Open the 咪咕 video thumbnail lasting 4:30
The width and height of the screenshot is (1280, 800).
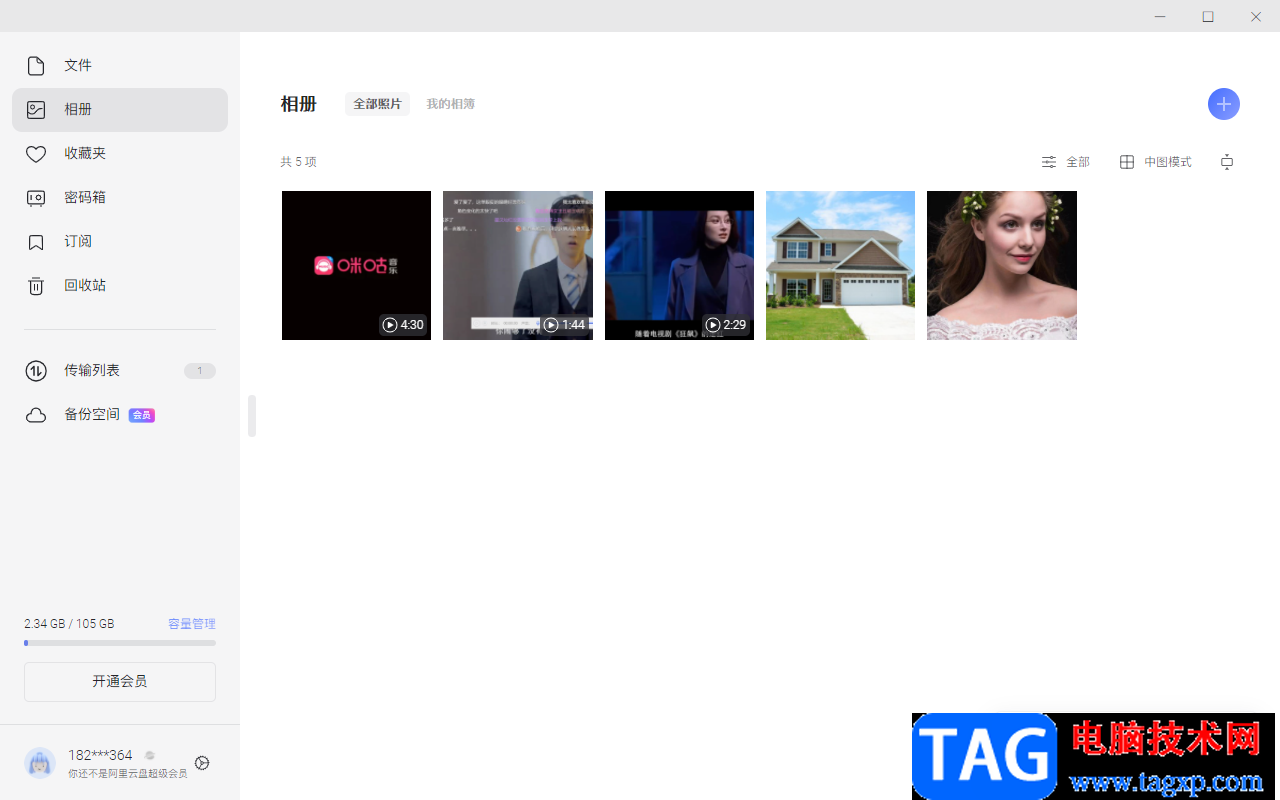356,265
